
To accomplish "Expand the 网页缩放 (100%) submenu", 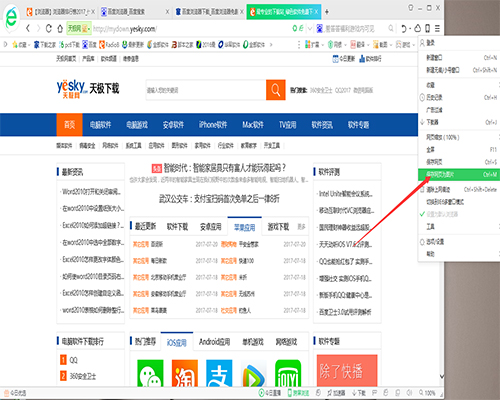I will pos(459,137).
